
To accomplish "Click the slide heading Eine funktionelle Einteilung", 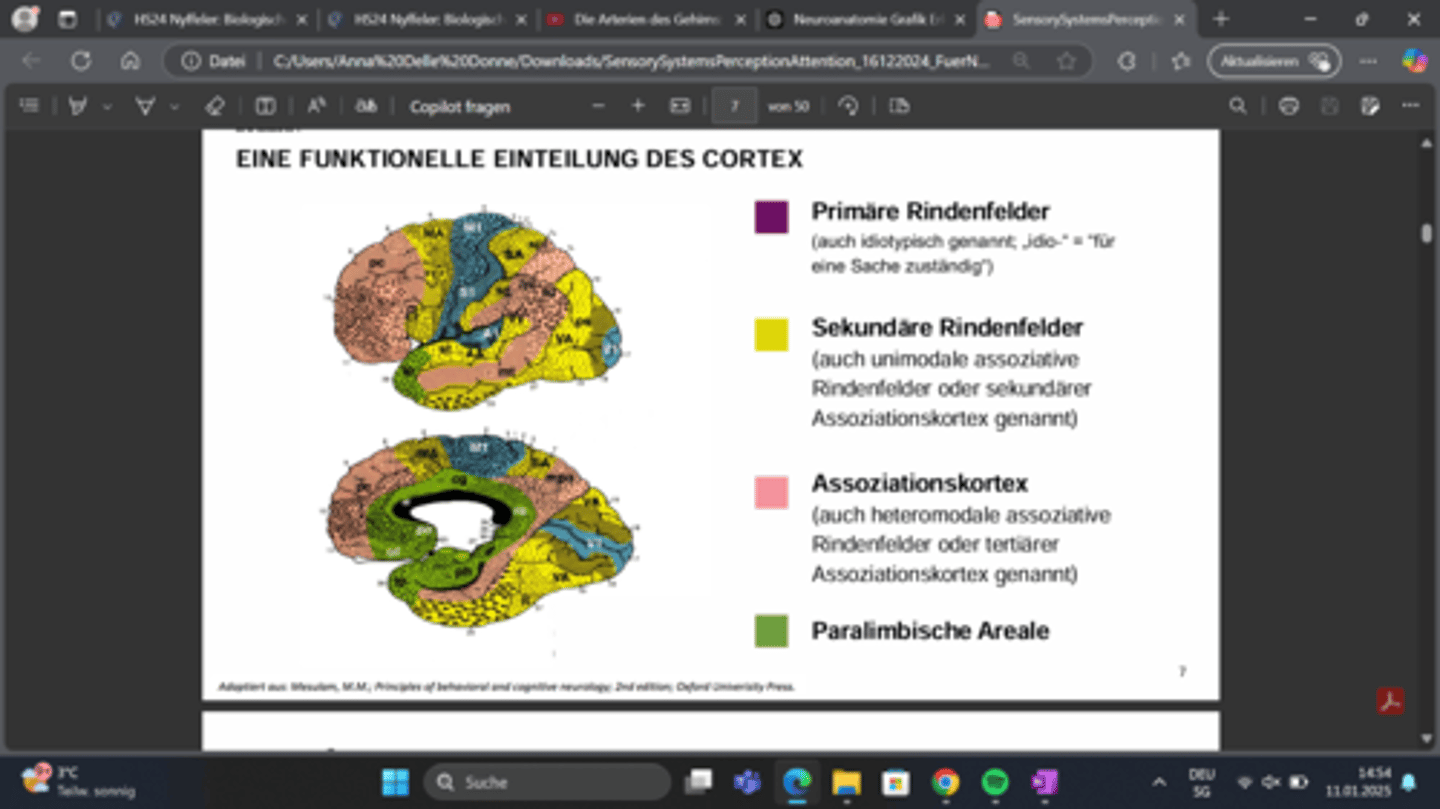I will (519, 159).
